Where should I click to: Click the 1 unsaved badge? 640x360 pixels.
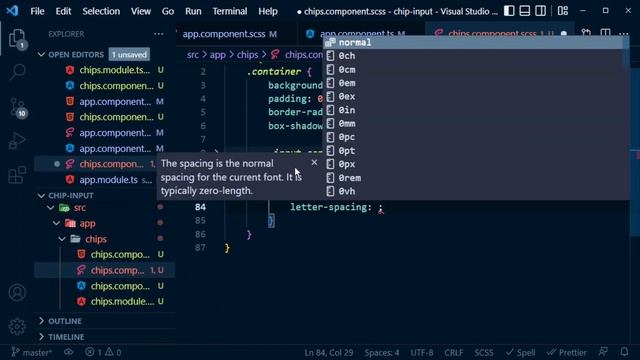tap(129, 54)
